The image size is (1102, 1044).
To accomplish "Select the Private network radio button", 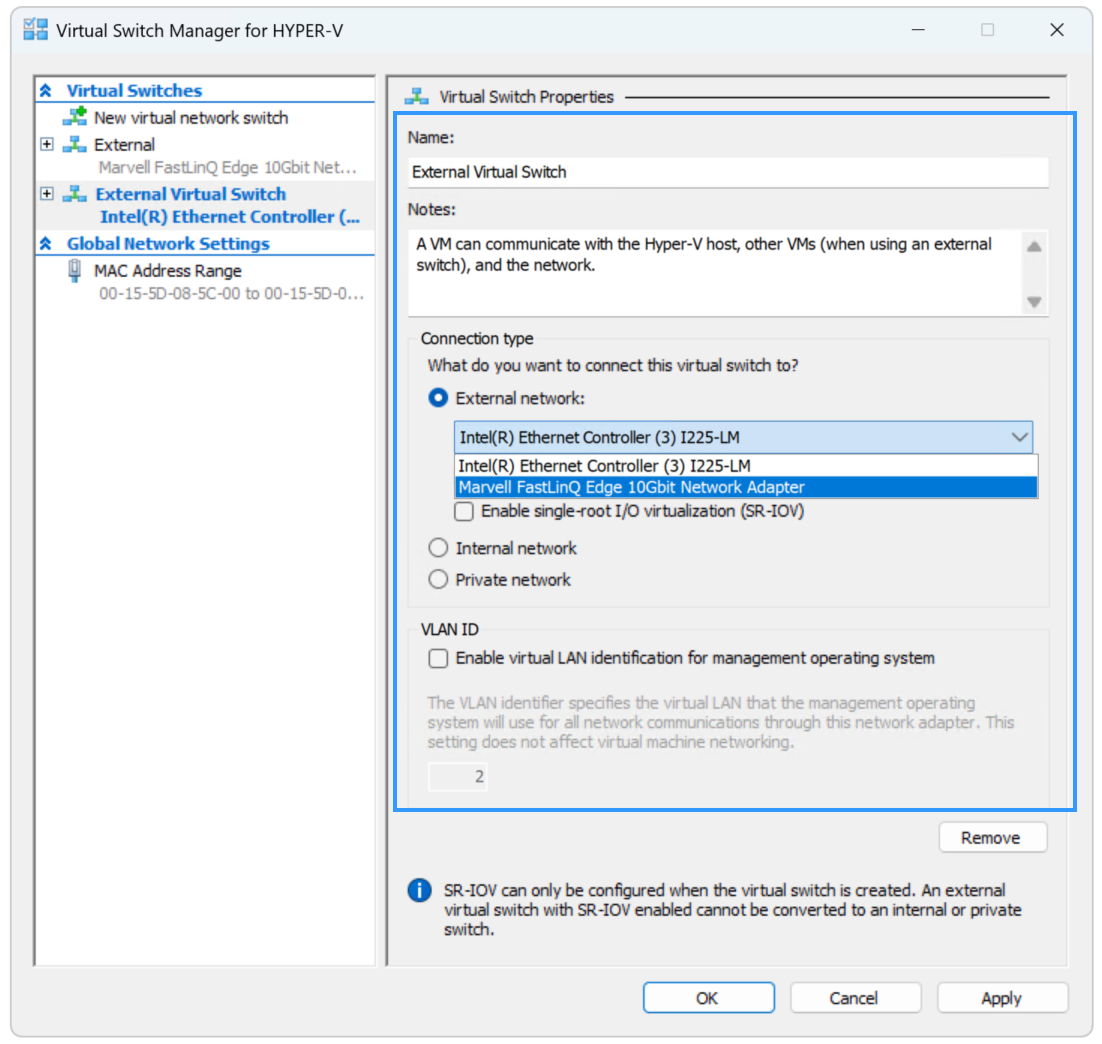I will (438, 580).
